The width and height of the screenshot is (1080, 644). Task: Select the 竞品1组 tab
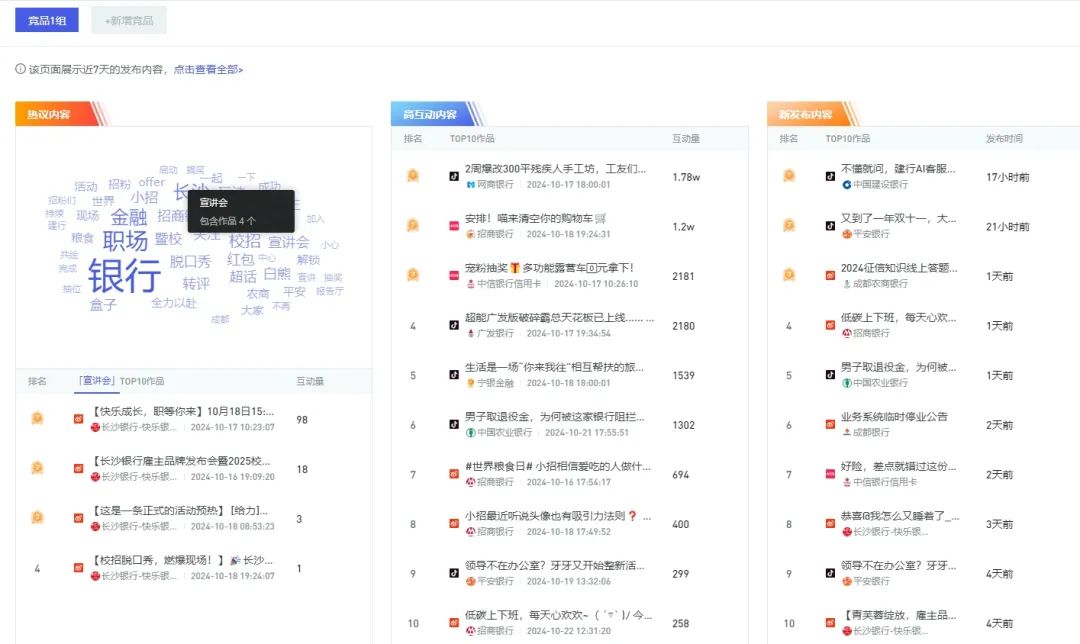click(47, 20)
